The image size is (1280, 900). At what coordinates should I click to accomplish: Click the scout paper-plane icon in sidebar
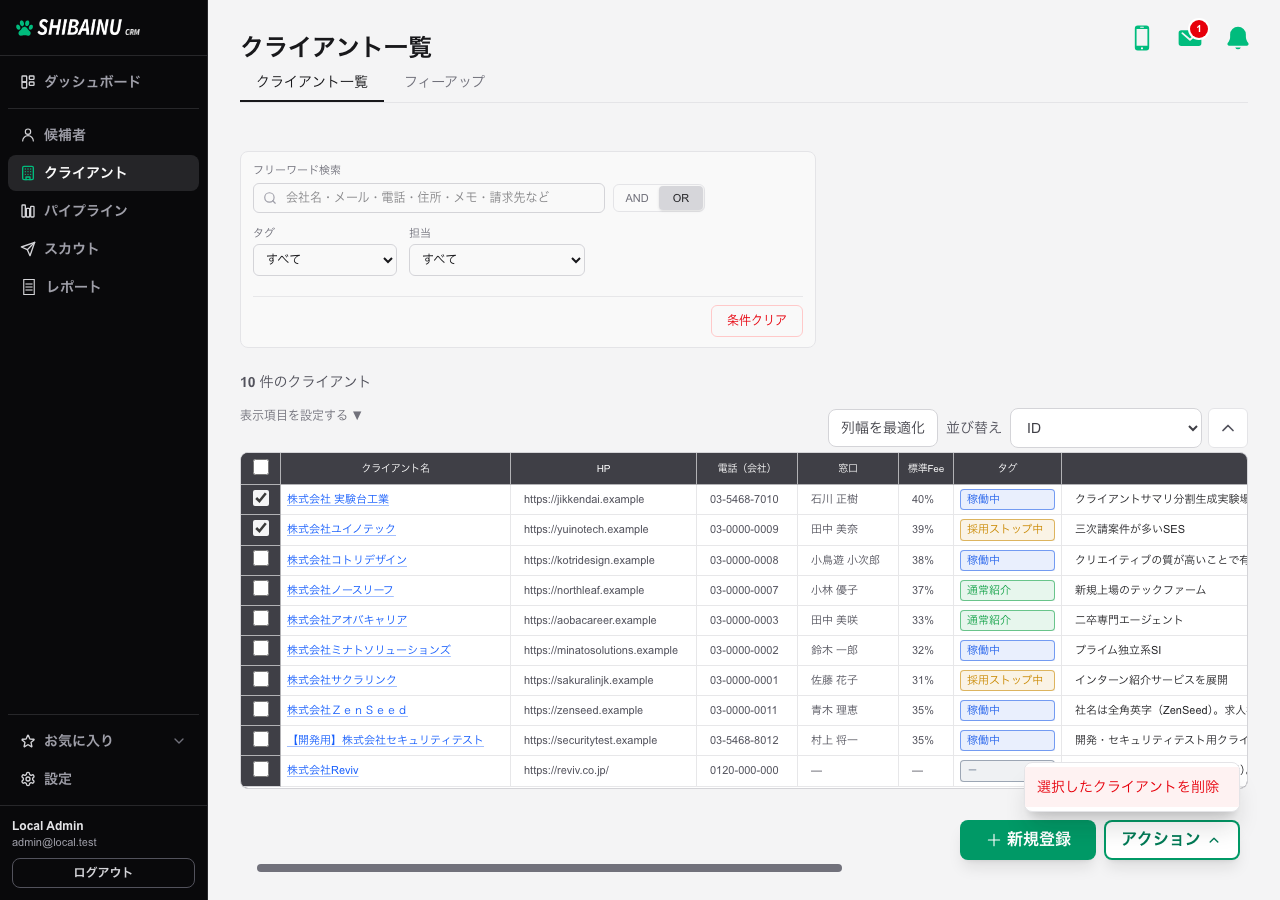point(28,249)
